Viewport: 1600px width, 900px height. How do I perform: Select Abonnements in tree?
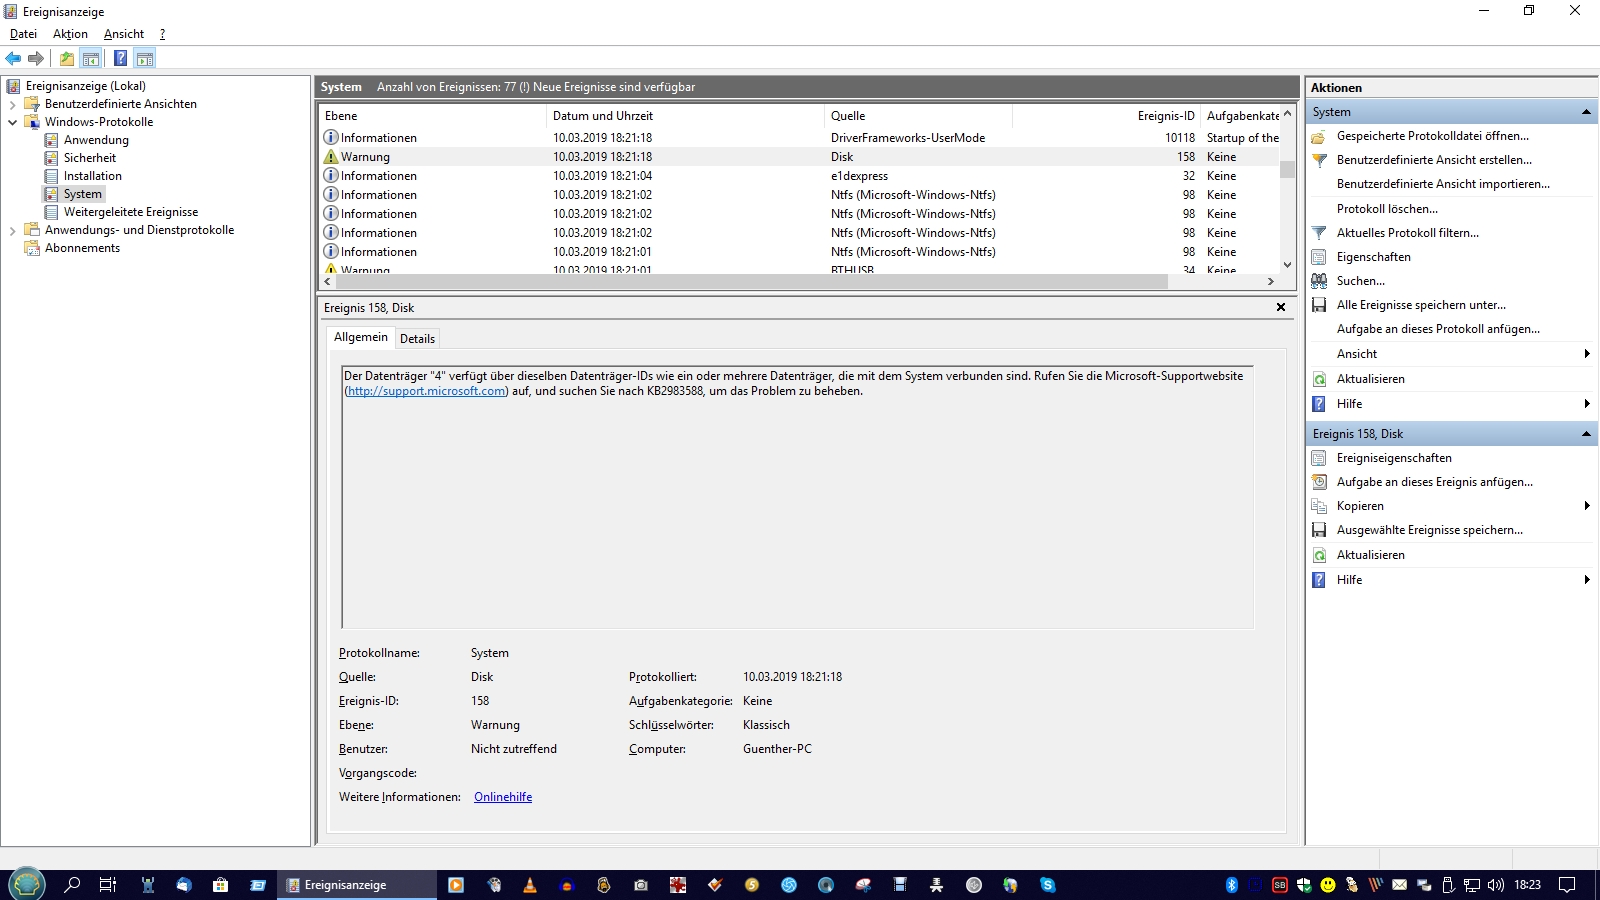82,248
